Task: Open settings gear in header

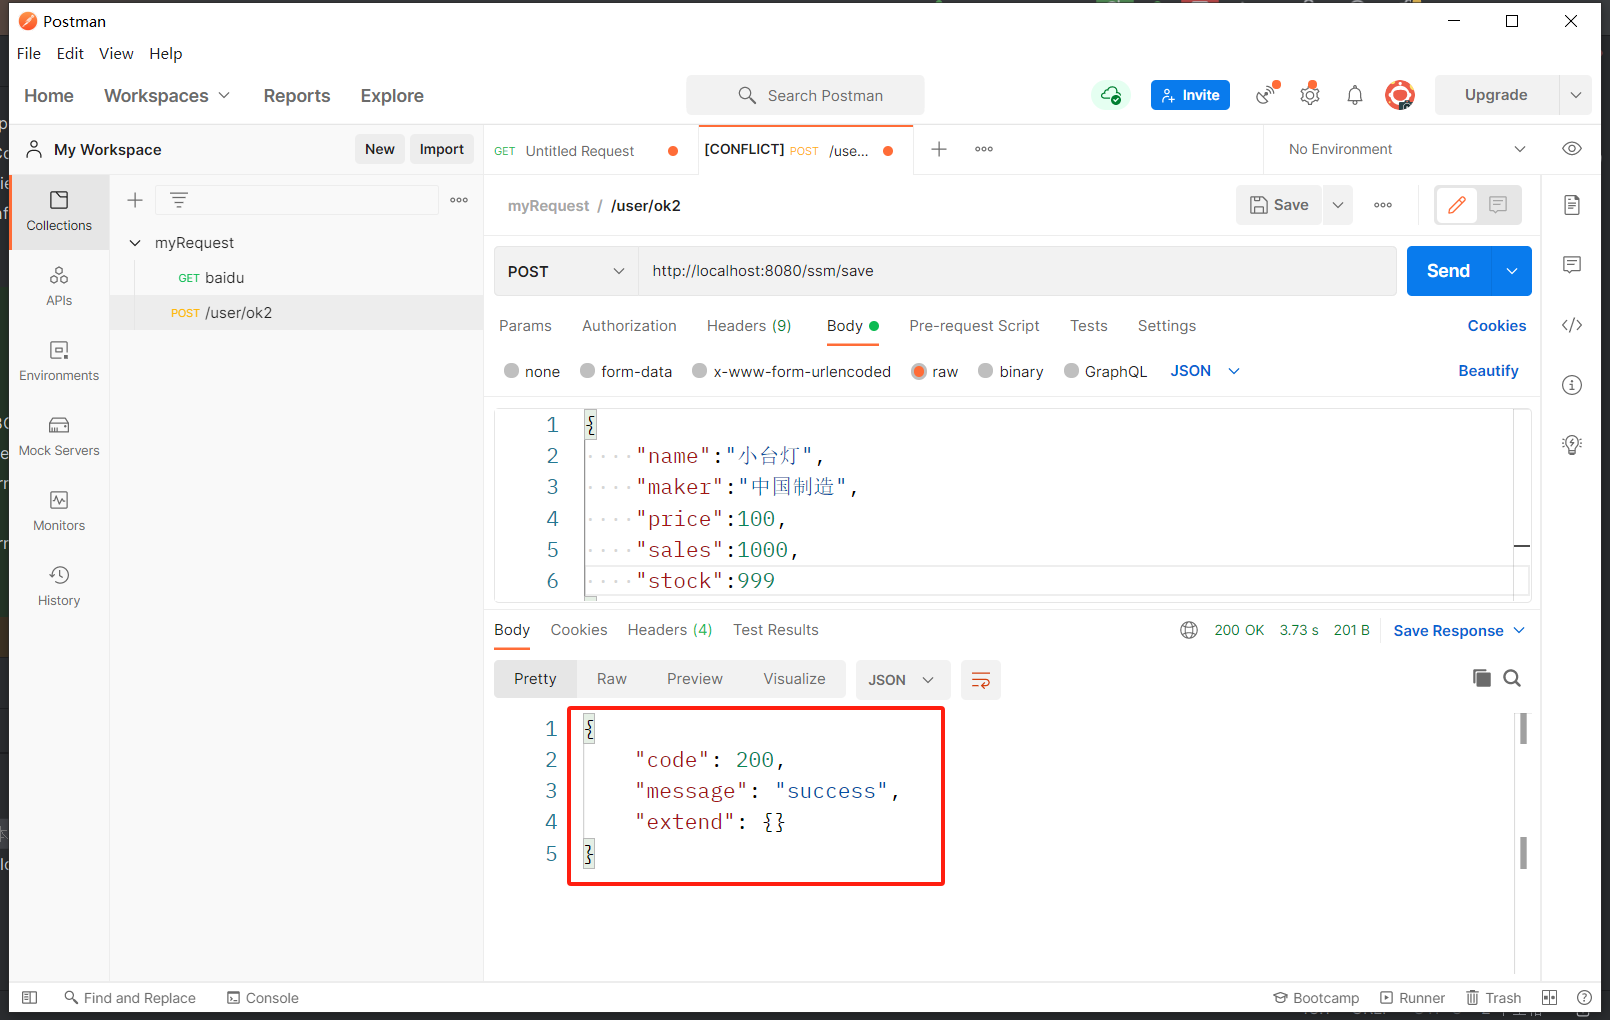Action: pyautogui.click(x=1310, y=95)
